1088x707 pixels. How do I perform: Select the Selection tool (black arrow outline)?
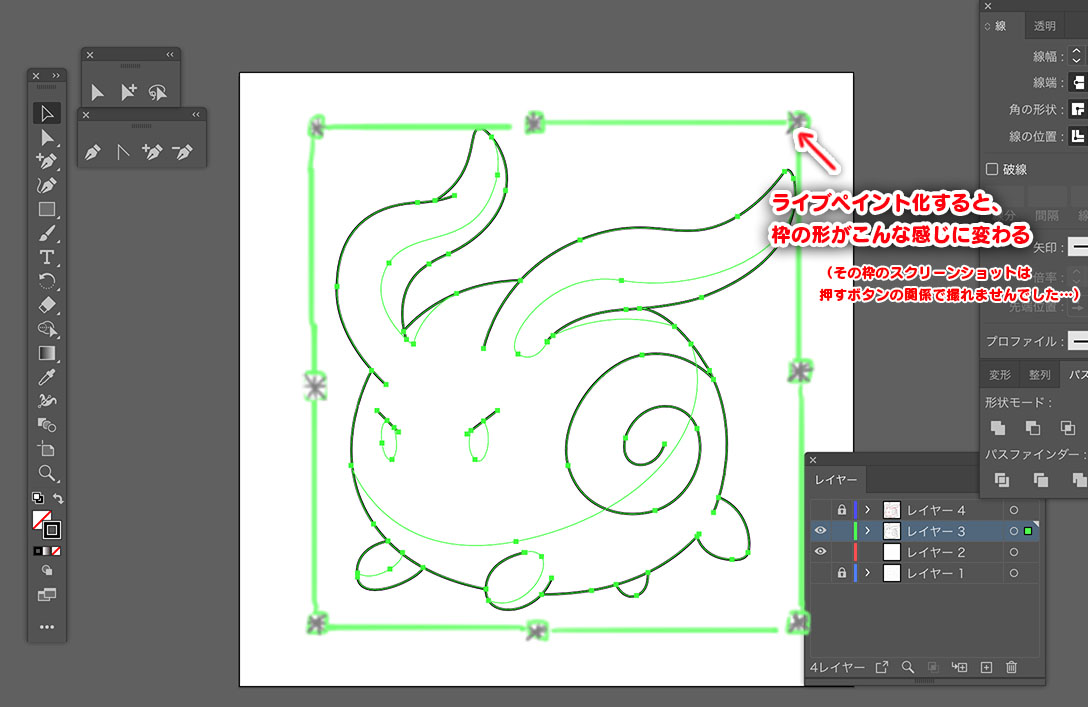(x=46, y=113)
